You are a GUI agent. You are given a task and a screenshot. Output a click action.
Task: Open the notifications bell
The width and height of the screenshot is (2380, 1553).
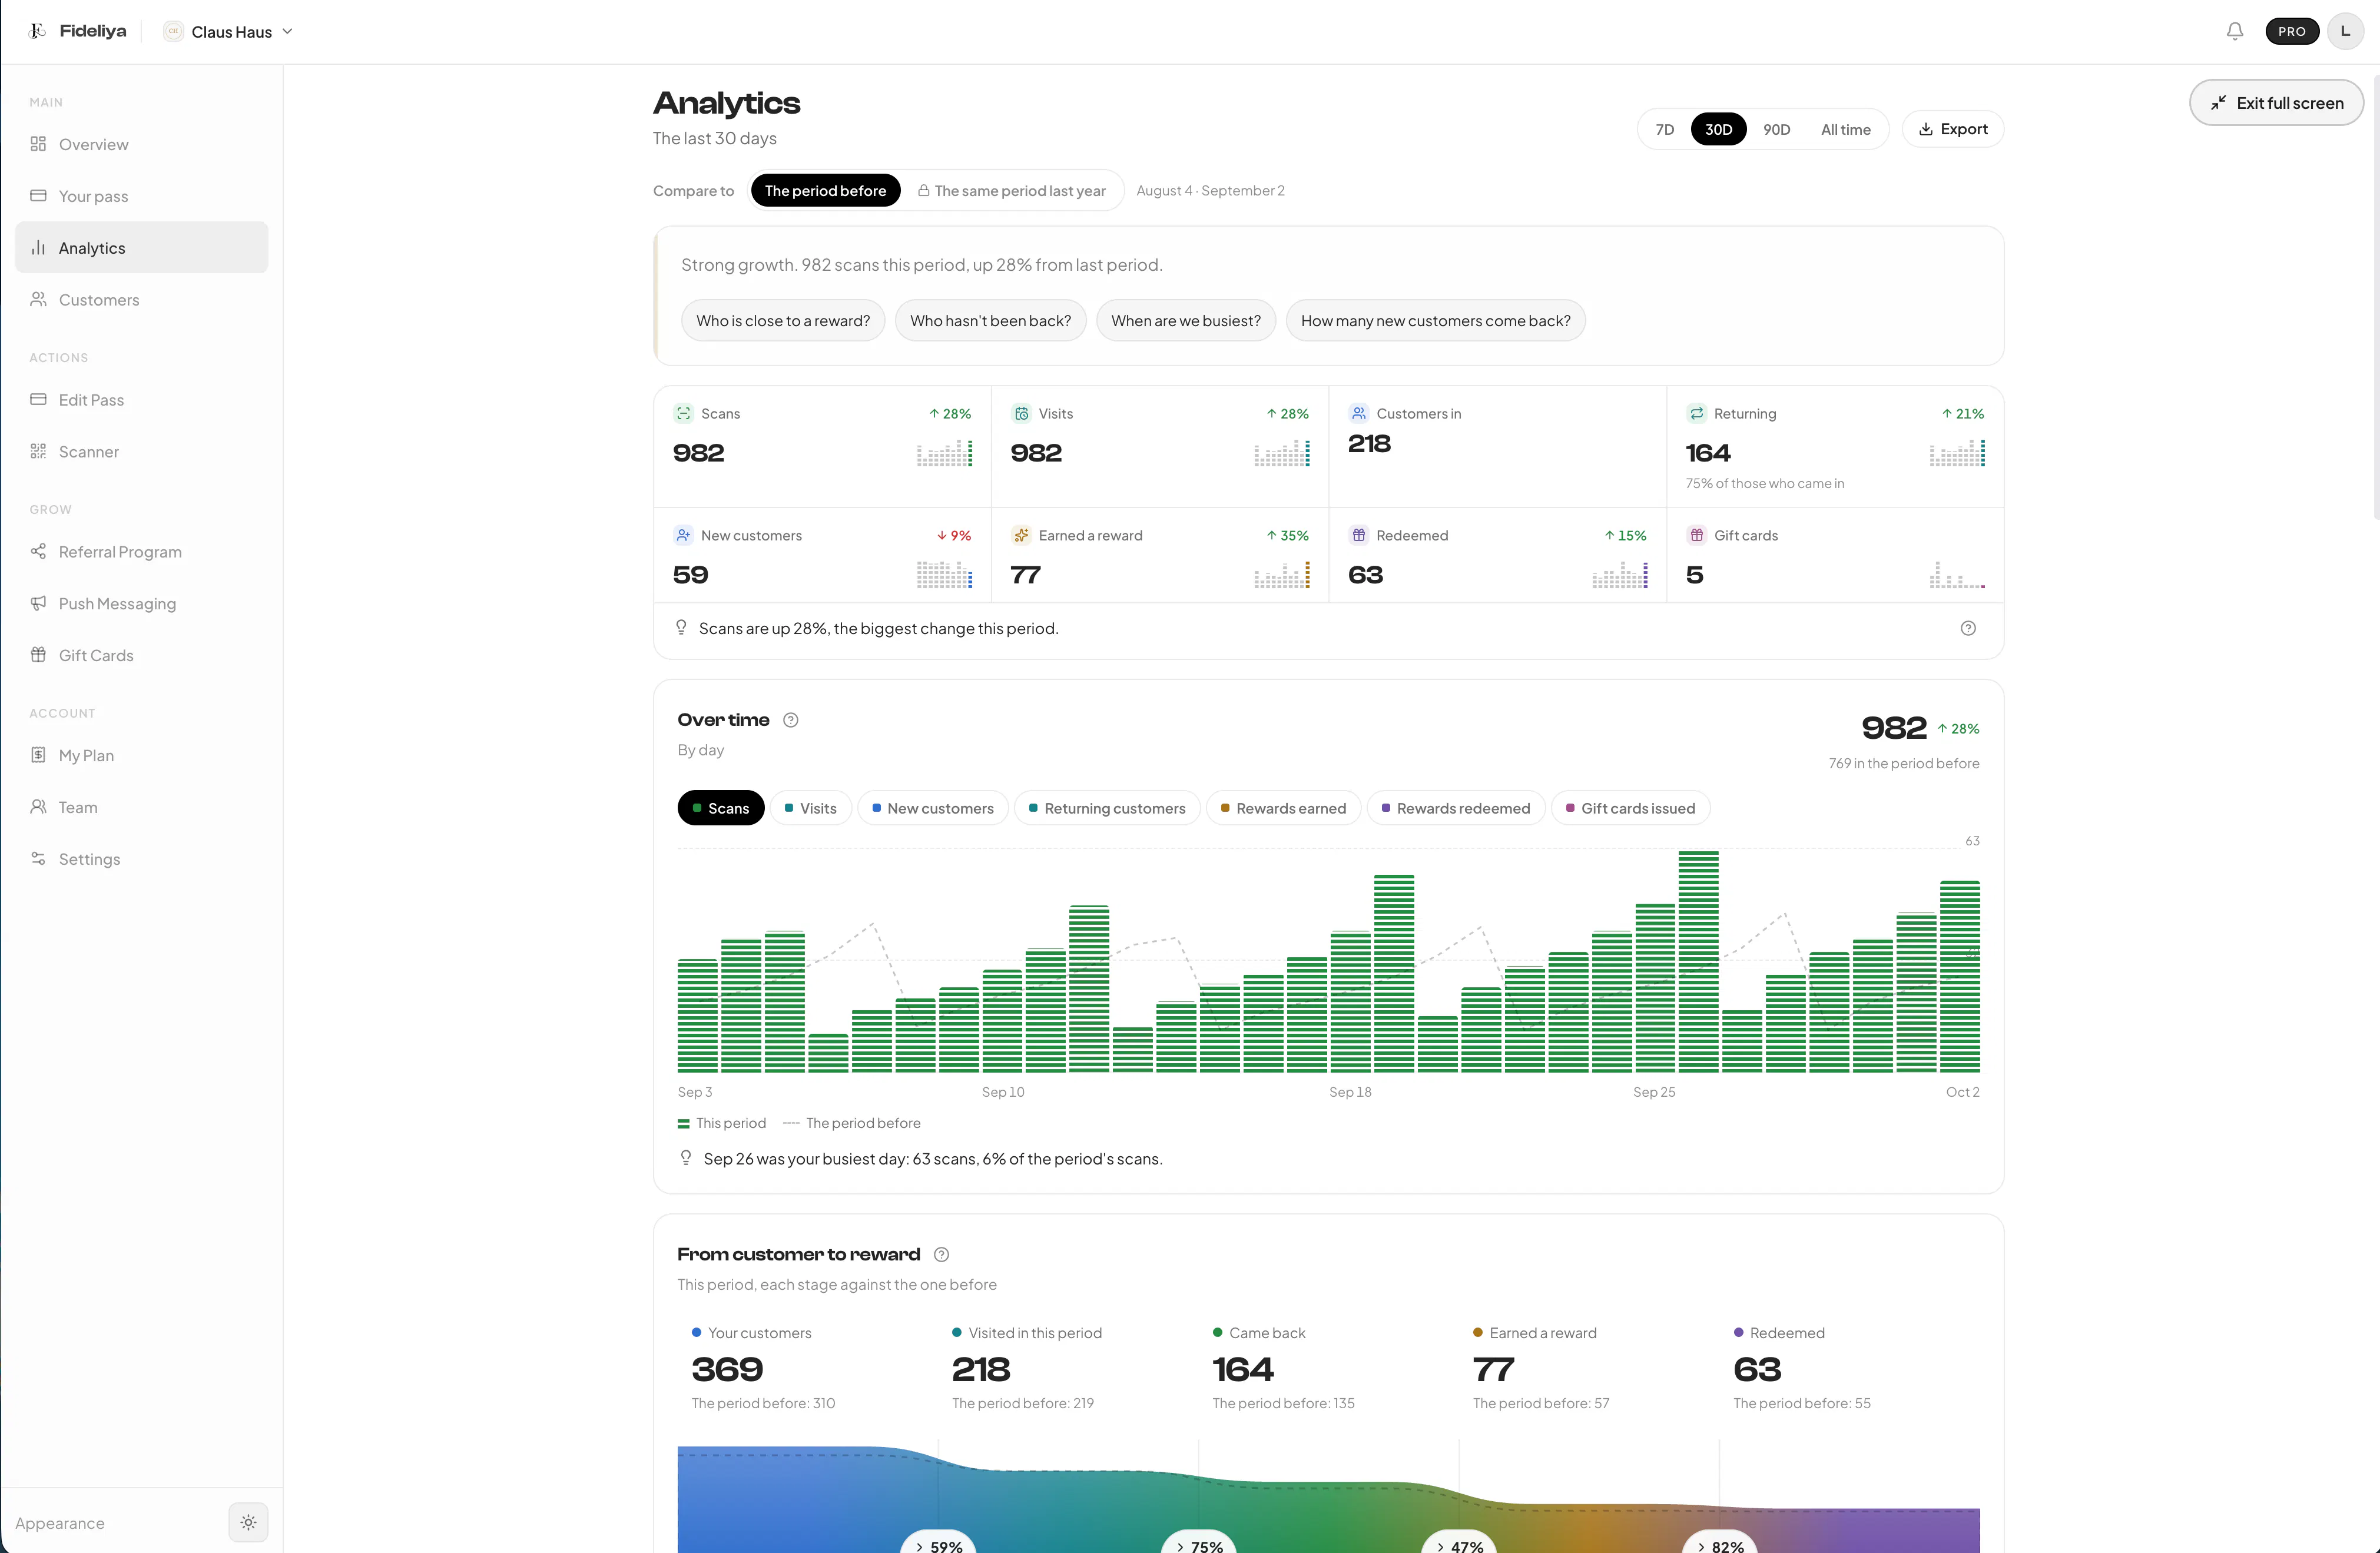point(2235,31)
